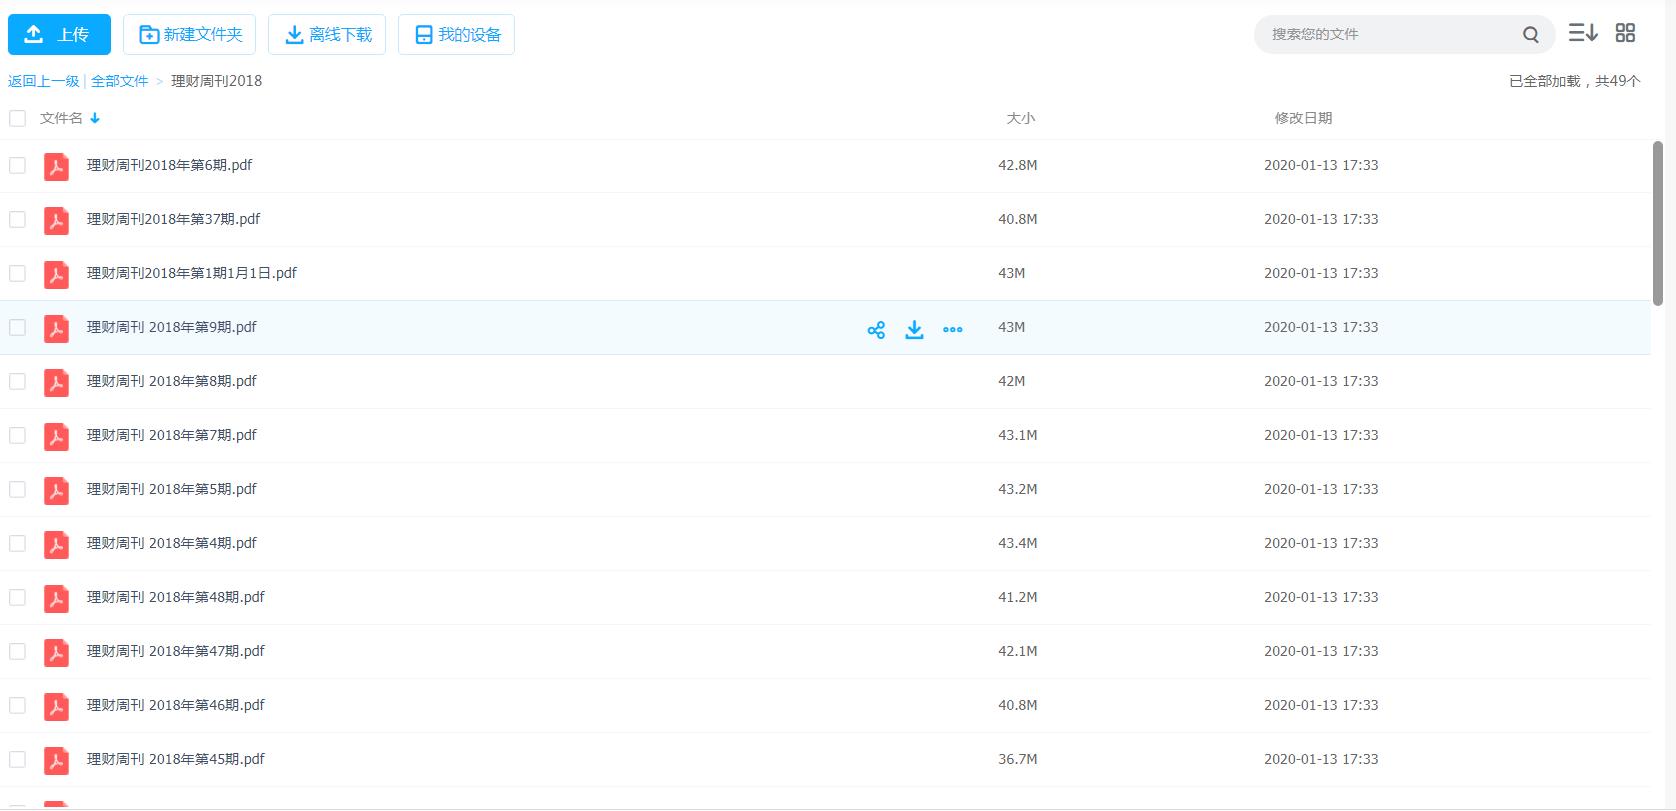1676x811 pixels.
Task: Click the 36.7M size cell
Action: point(1018,759)
